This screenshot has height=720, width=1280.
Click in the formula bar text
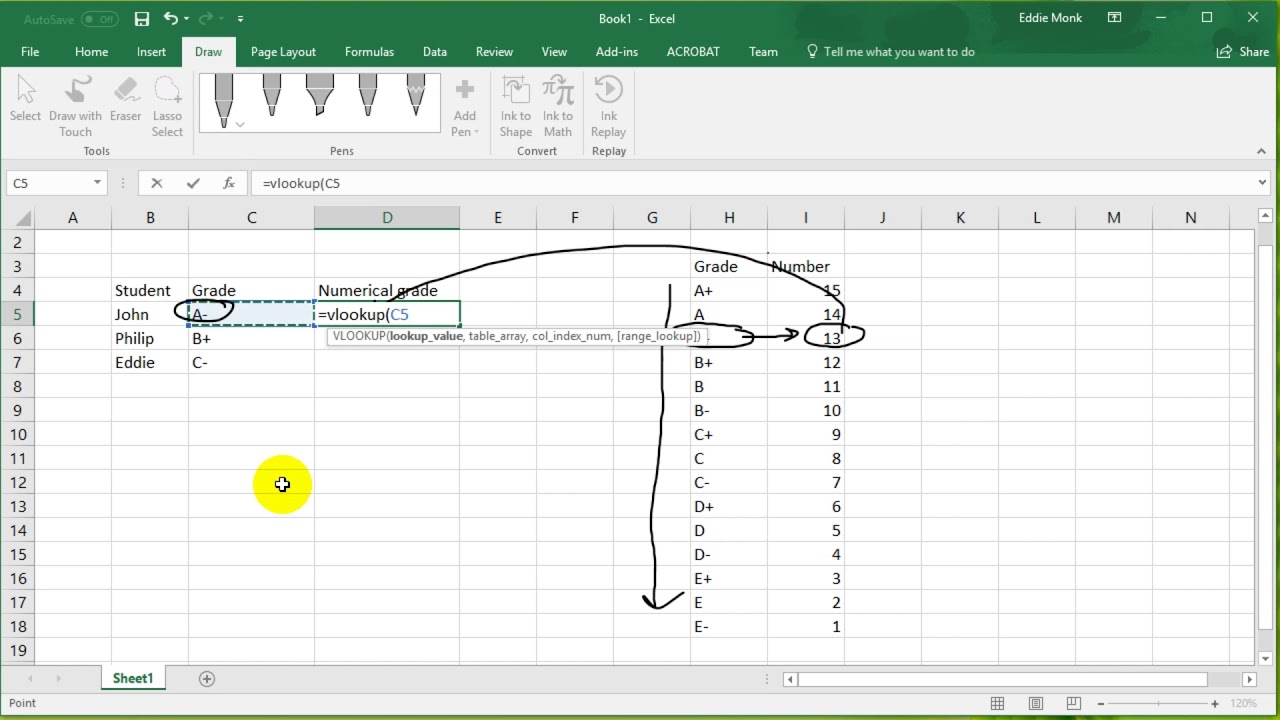(x=750, y=183)
